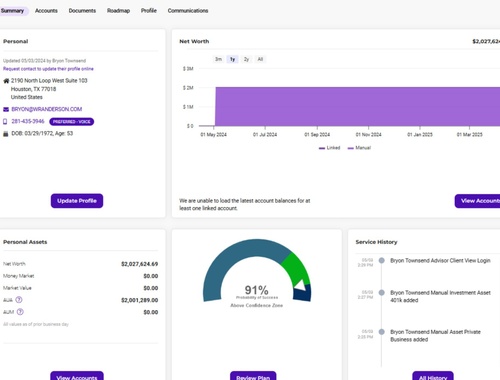Image resolution: width=500 pixels, height=380 pixels.
Task: Click the All History button
Action: (x=433, y=376)
